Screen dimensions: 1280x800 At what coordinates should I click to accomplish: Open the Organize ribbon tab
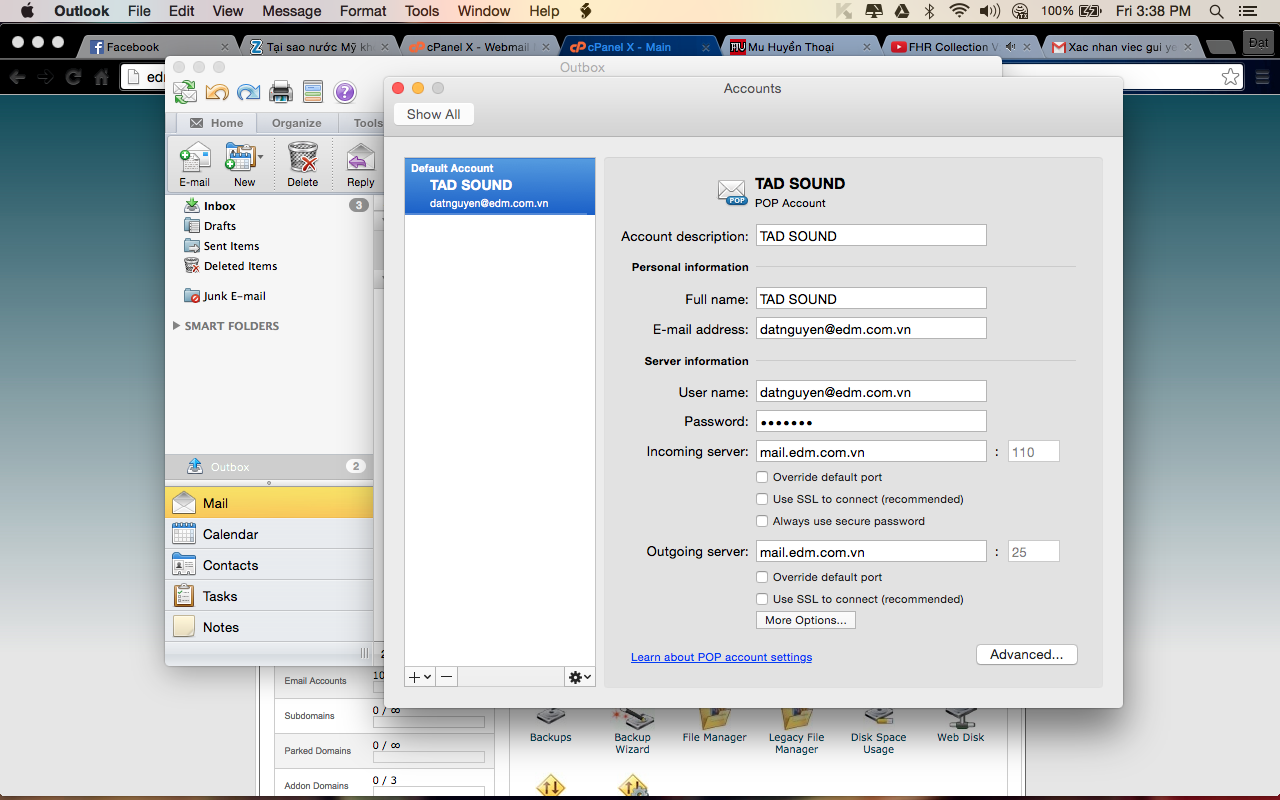pos(297,123)
